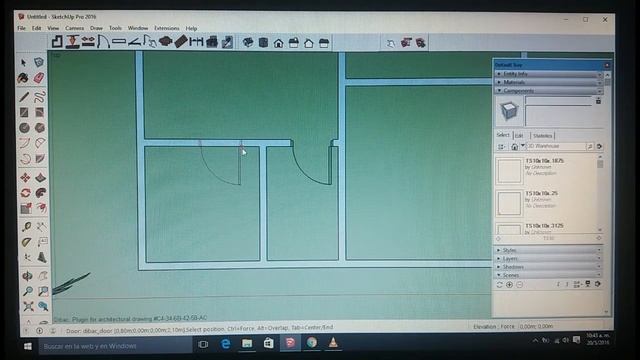Open the Camera menu
This screenshot has width=640, height=360.
pos(74,28)
